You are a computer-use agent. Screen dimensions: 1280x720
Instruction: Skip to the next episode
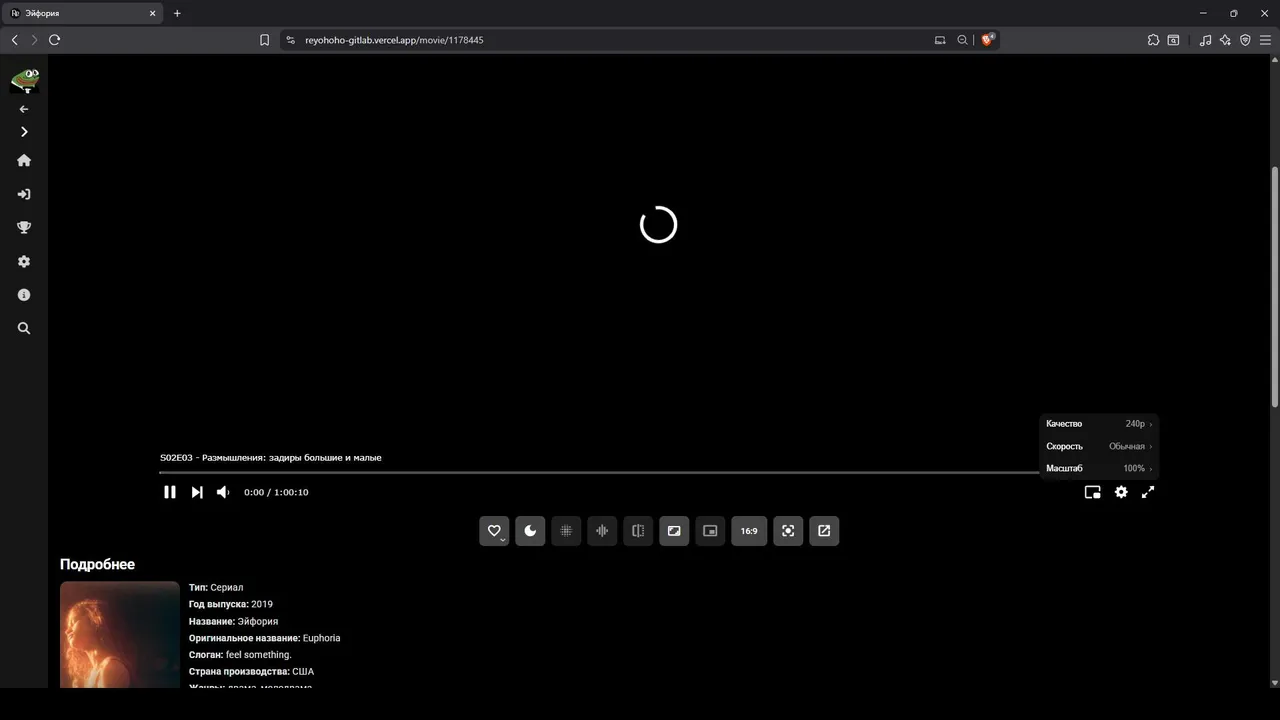point(197,492)
